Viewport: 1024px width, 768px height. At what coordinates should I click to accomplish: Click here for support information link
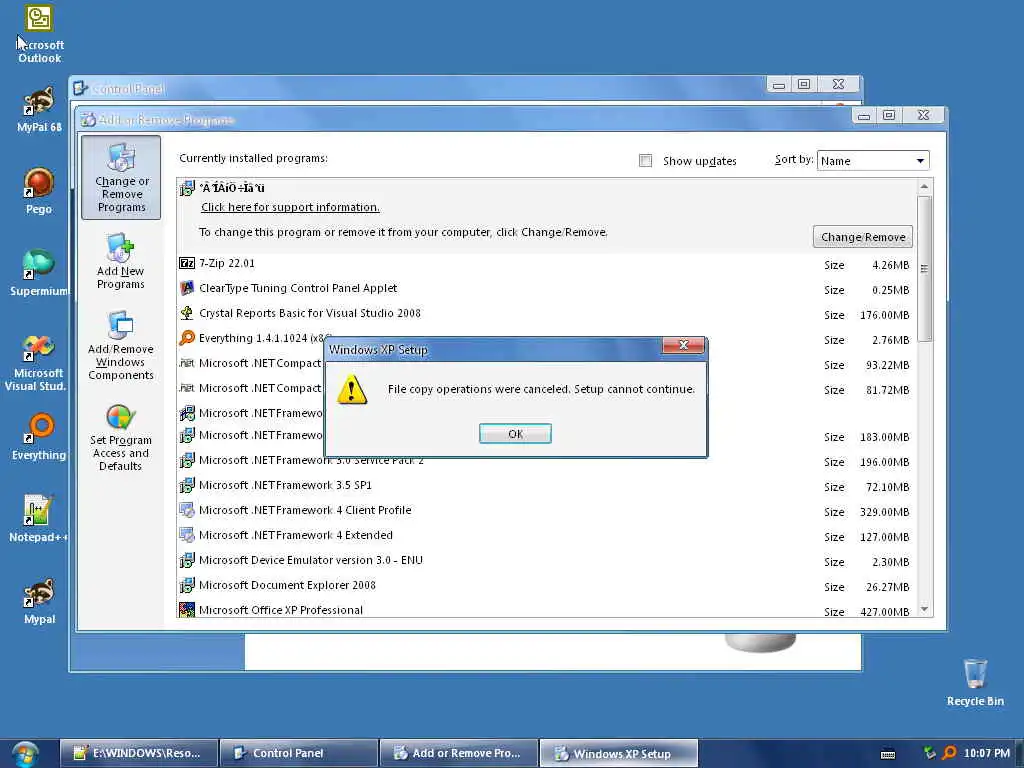(290, 207)
